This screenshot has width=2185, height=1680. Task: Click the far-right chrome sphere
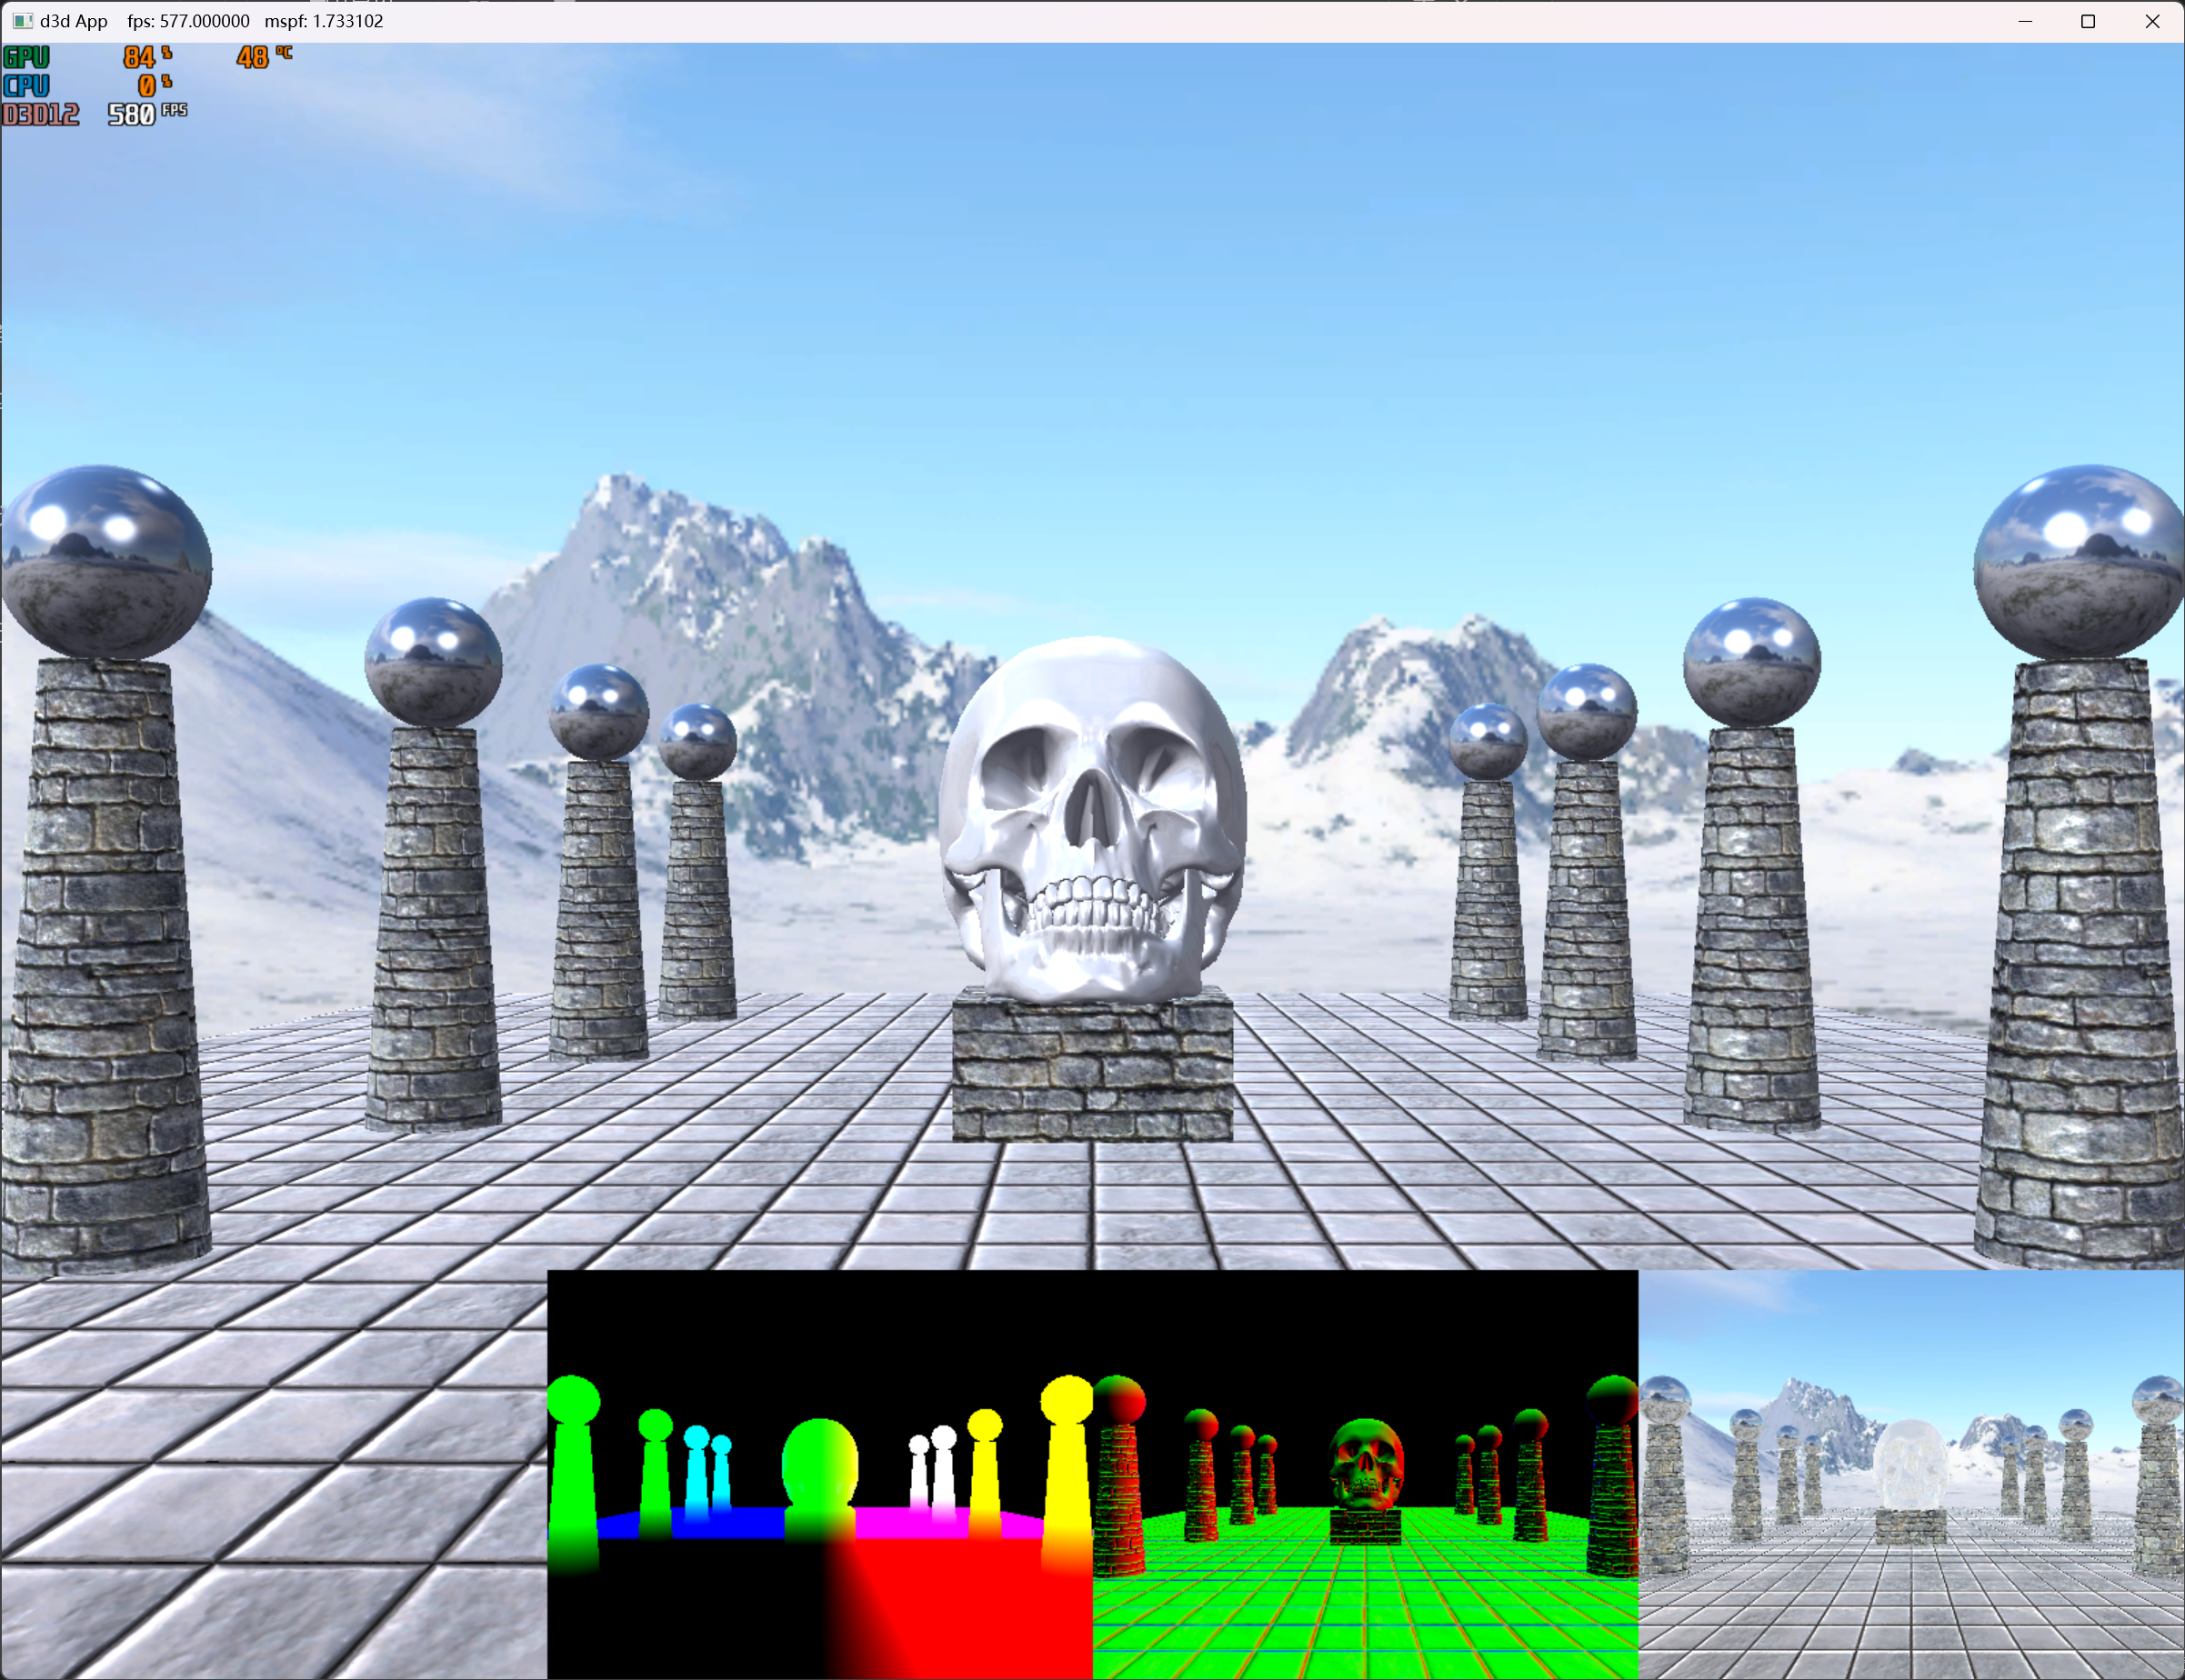(2080, 560)
